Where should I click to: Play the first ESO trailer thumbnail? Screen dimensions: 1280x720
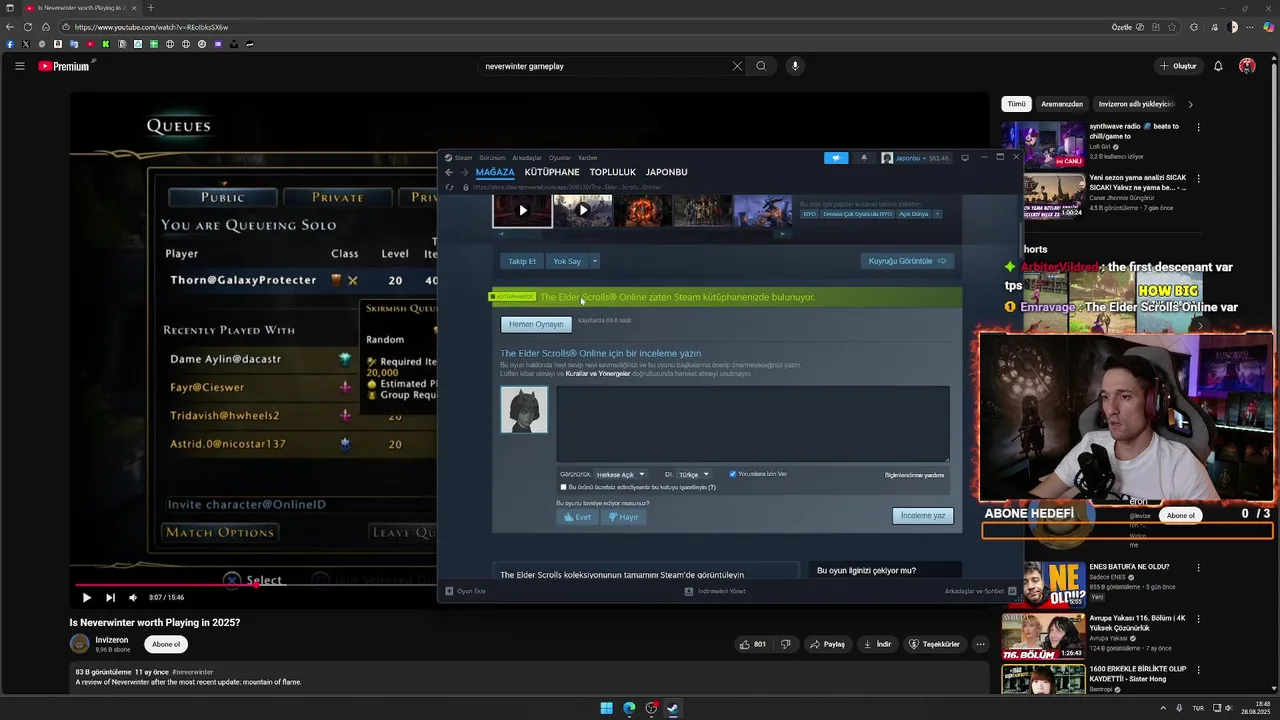point(522,210)
